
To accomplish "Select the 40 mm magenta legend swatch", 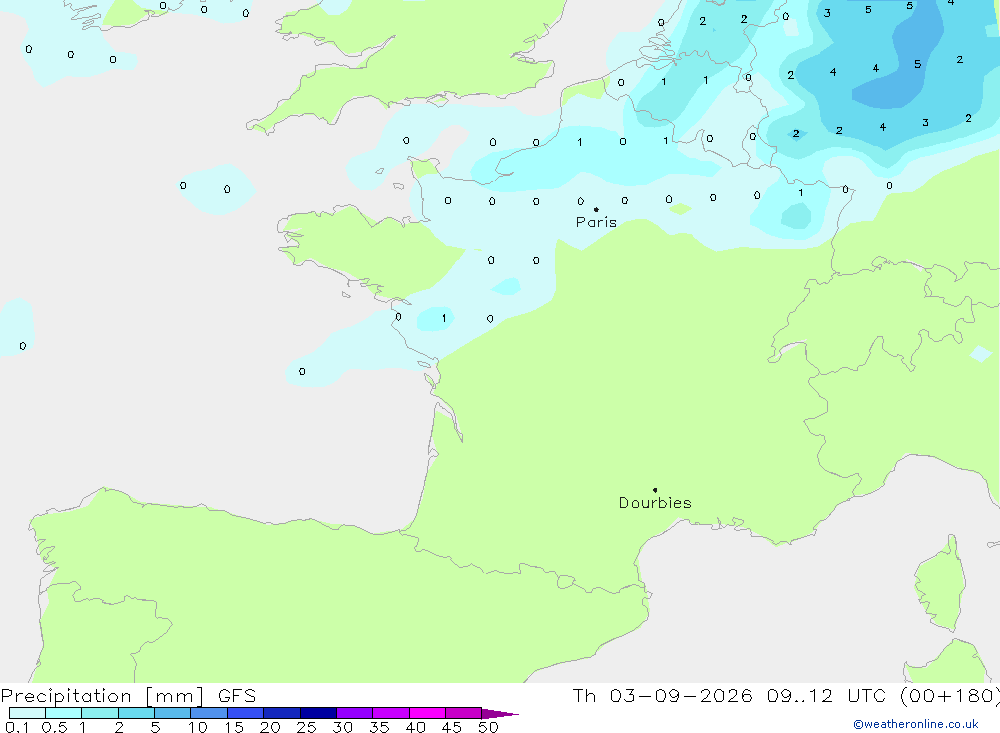I will [427, 713].
